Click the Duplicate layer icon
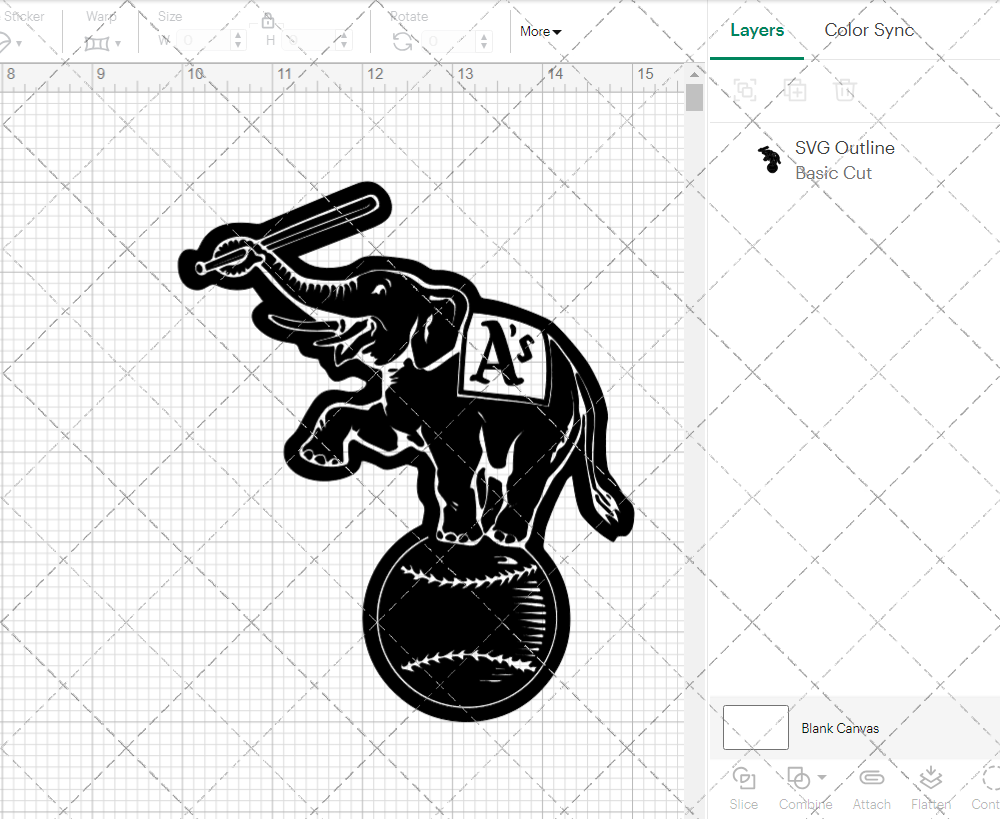The width and height of the screenshot is (1000, 819). click(795, 90)
